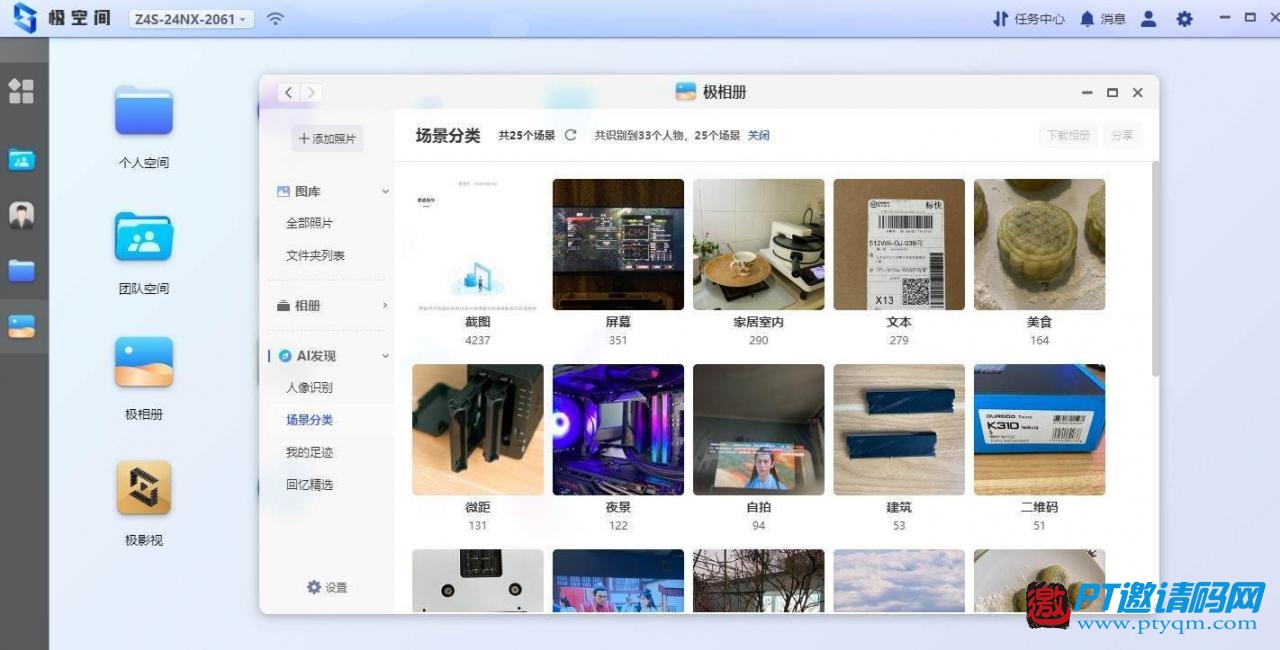The width and height of the screenshot is (1280, 650).
Task: Open the system settings gear in the top bar
Action: (x=1185, y=18)
